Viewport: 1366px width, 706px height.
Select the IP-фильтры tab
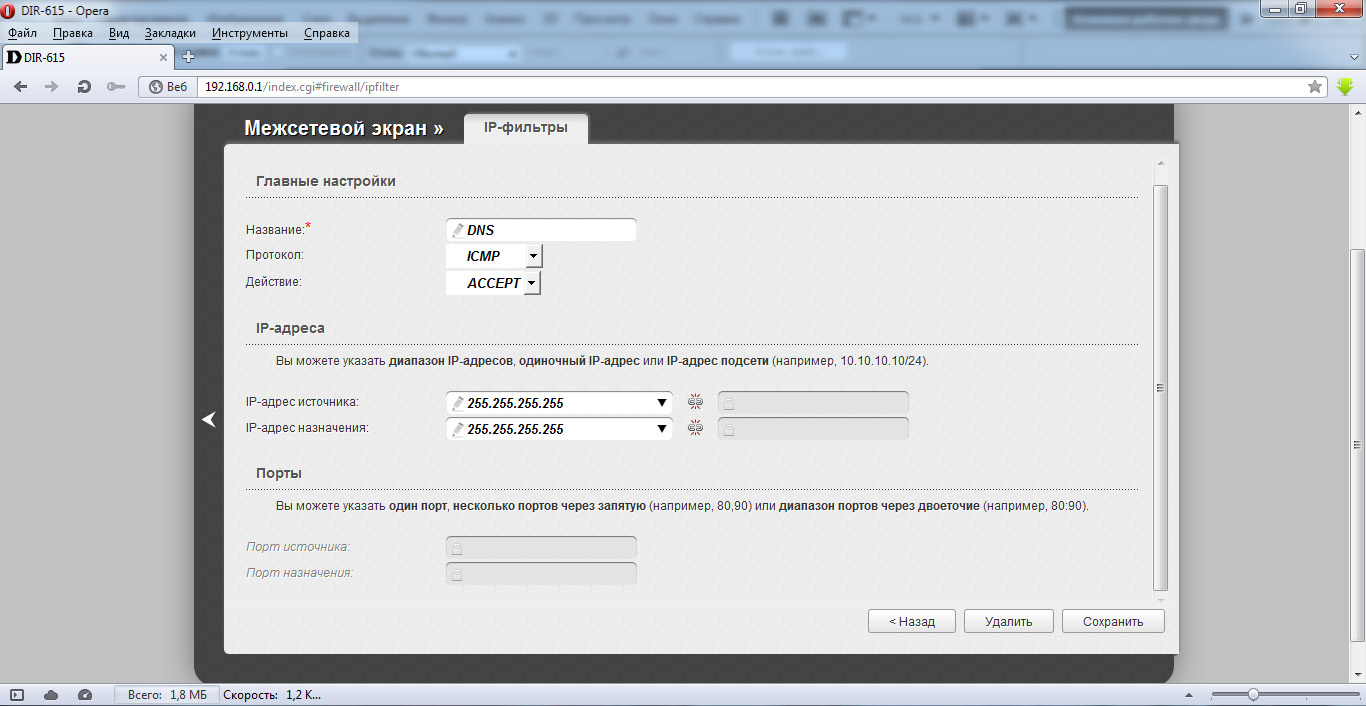coord(526,128)
